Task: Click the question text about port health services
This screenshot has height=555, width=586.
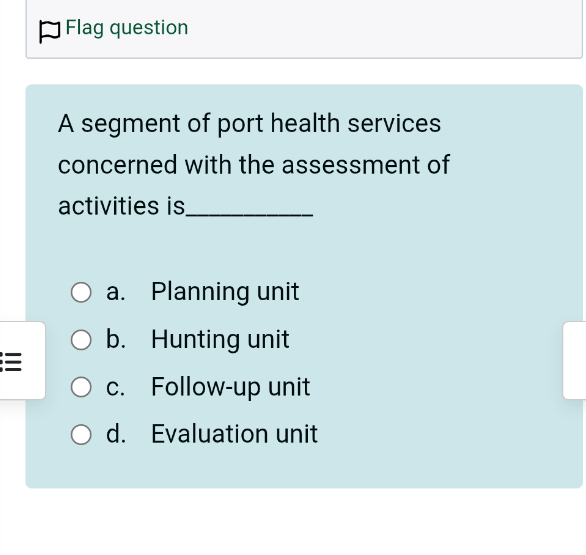Action: click(254, 164)
